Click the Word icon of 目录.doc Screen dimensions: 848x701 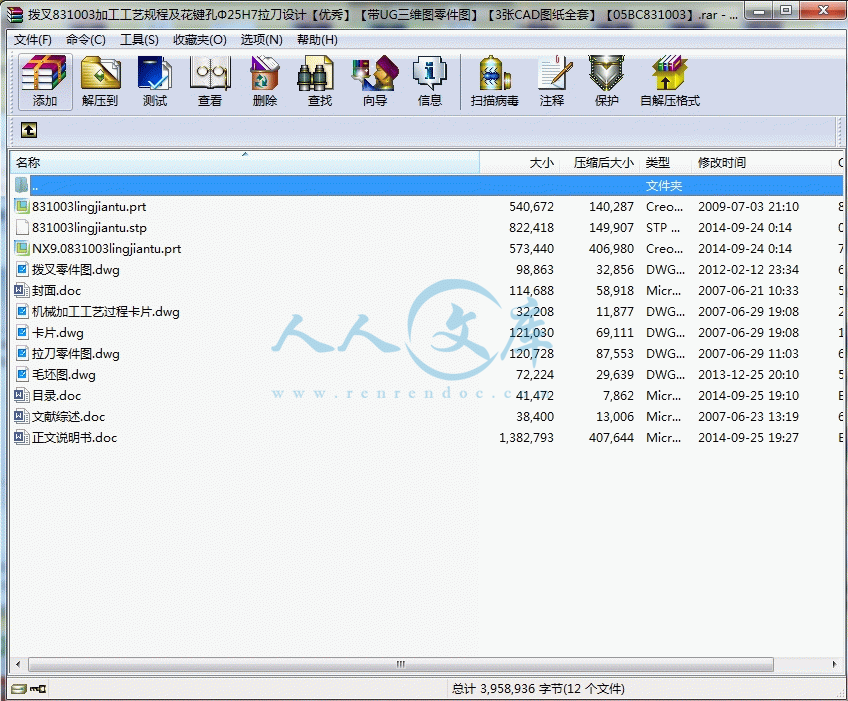point(22,395)
